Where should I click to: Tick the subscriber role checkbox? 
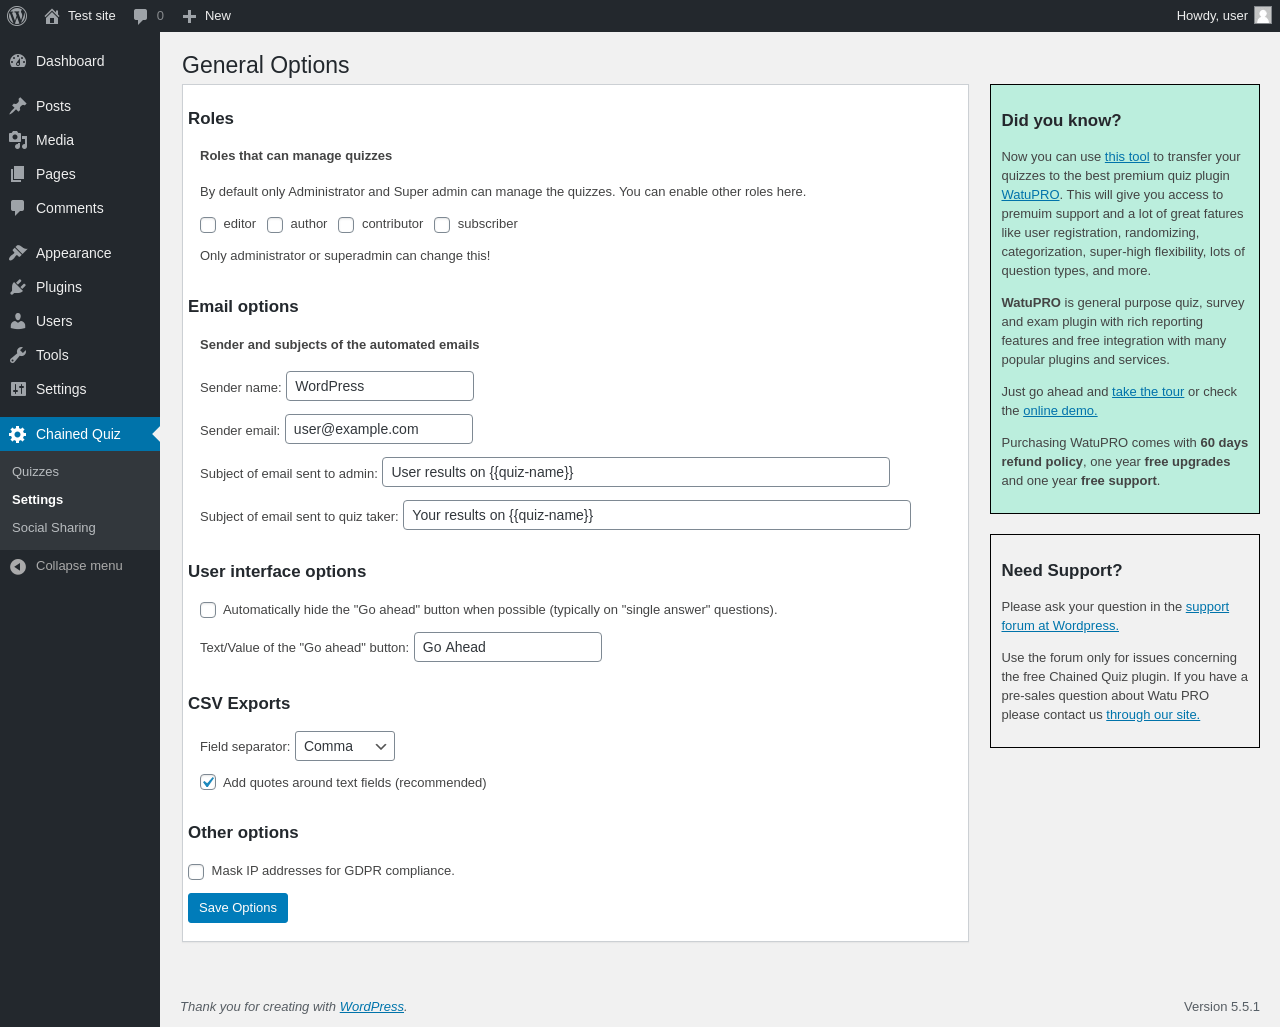[442, 225]
